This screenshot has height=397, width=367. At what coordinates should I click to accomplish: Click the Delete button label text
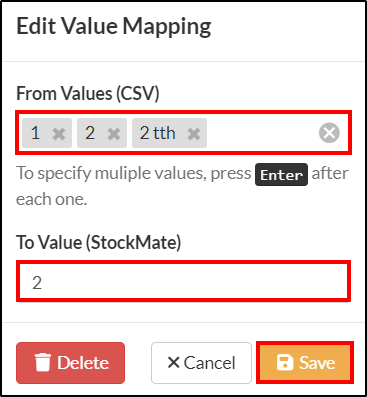[x=83, y=363]
